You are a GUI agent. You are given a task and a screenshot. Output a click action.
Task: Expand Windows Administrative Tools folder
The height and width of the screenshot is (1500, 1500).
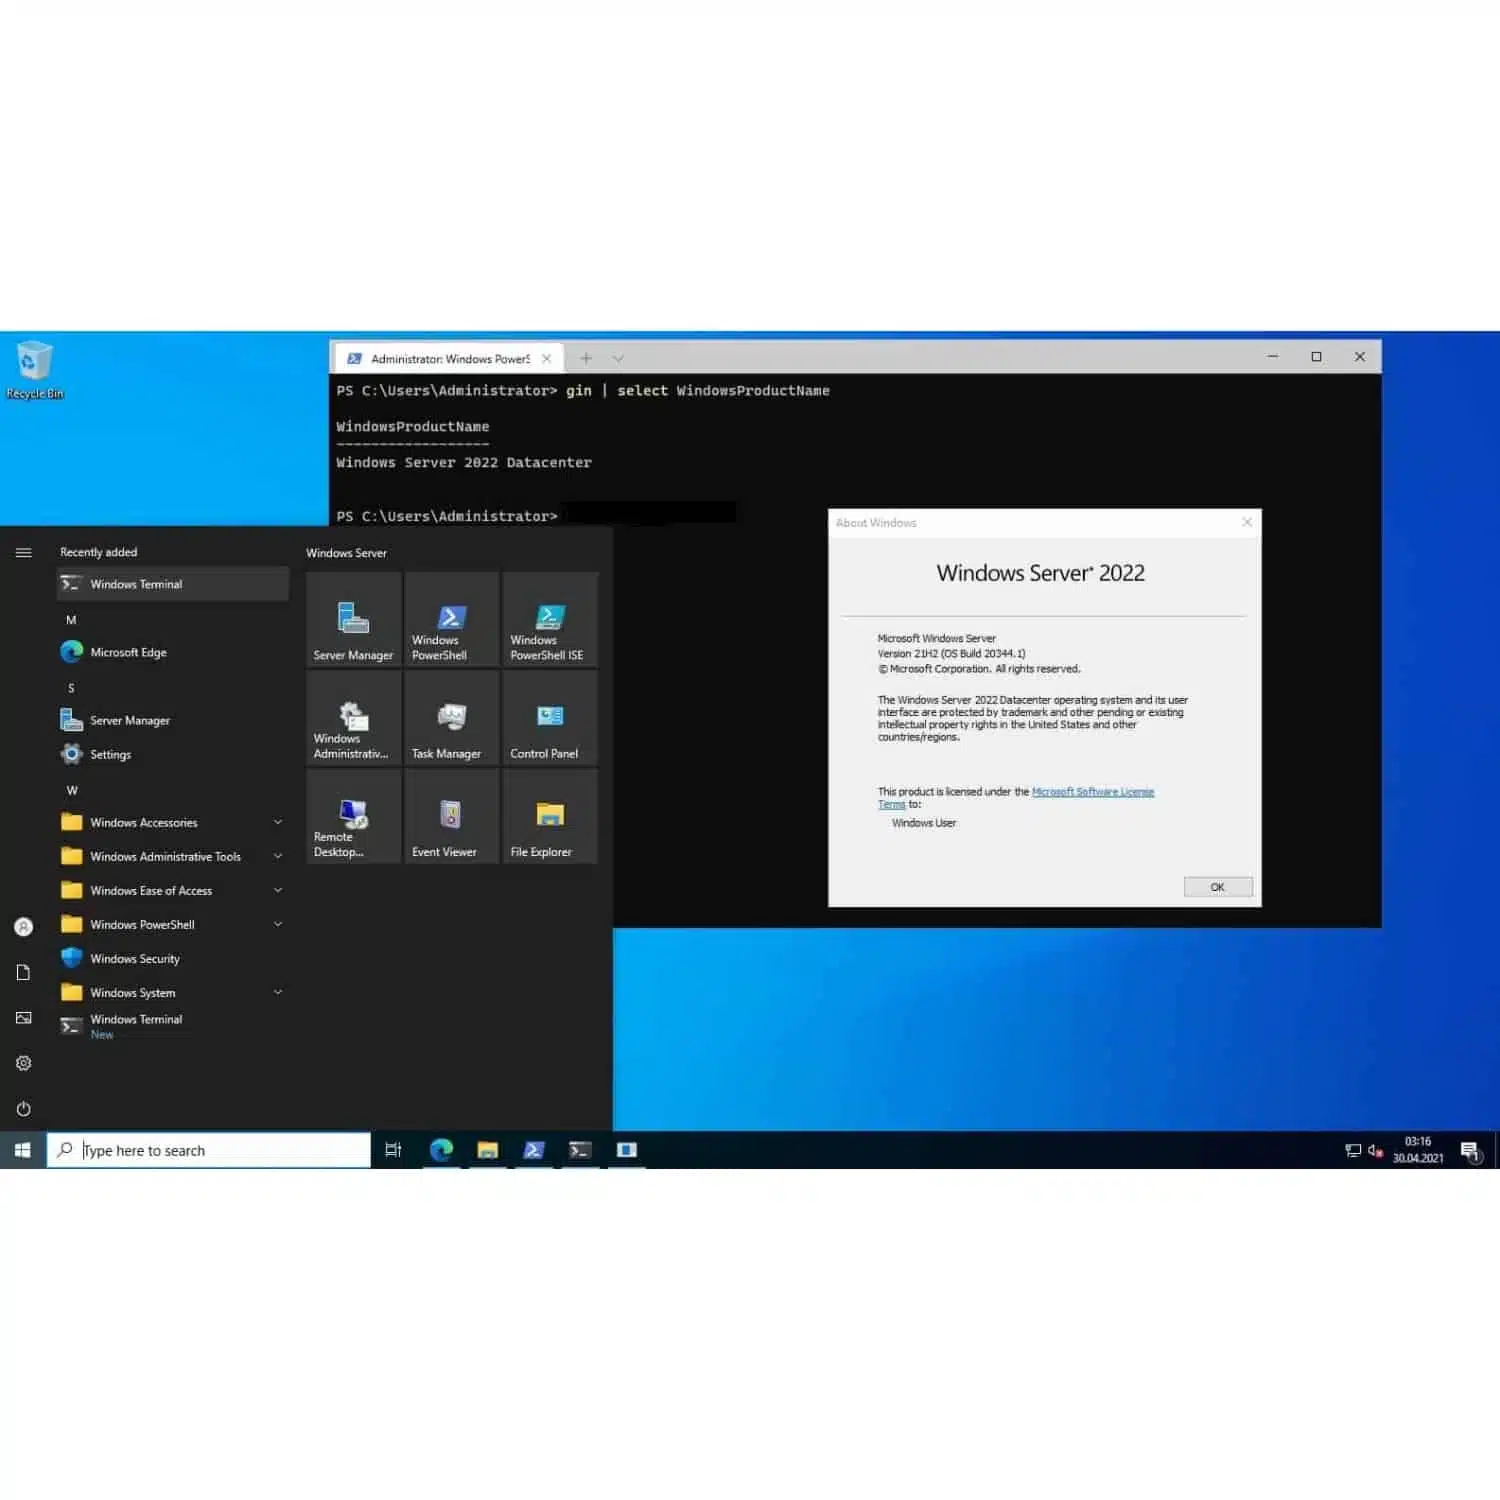click(x=172, y=856)
